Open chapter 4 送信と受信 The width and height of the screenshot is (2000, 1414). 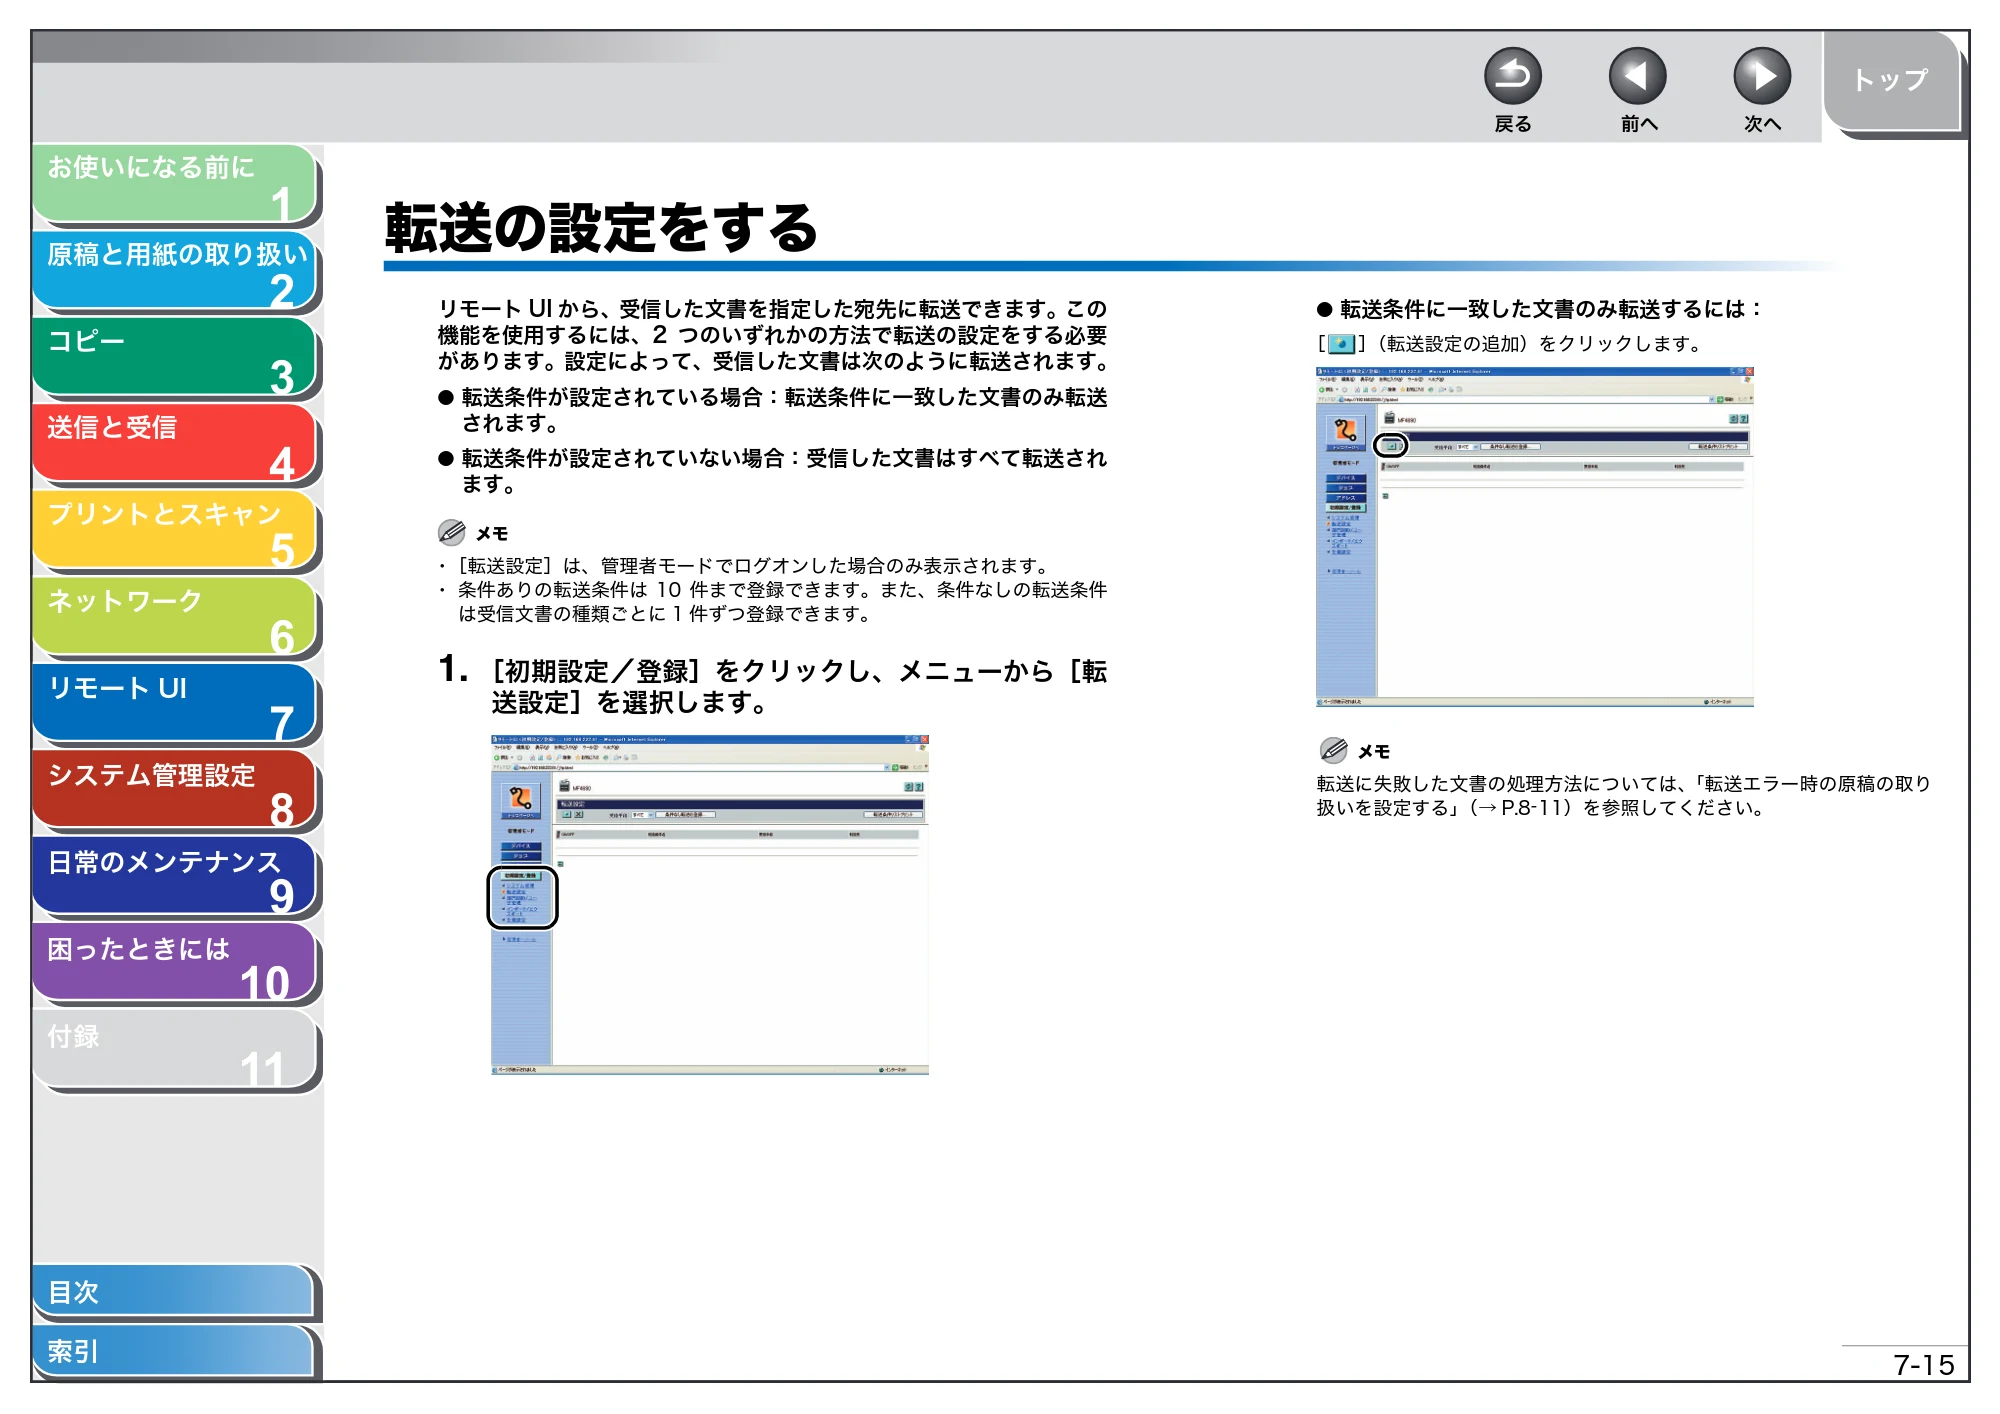175,444
